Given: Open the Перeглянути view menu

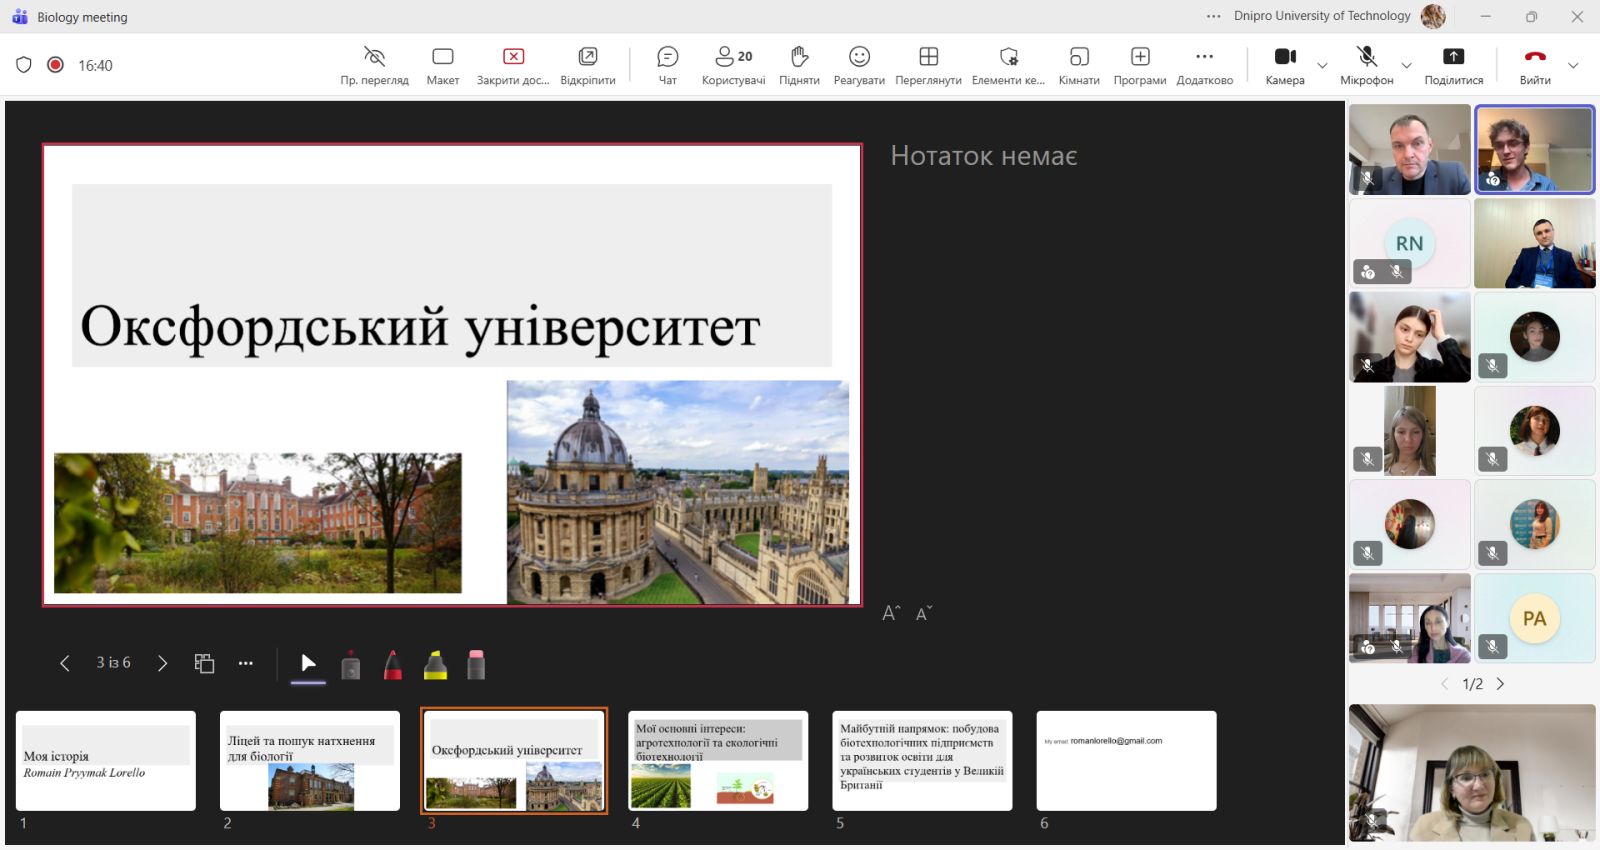Looking at the screenshot, I should tap(928, 65).
